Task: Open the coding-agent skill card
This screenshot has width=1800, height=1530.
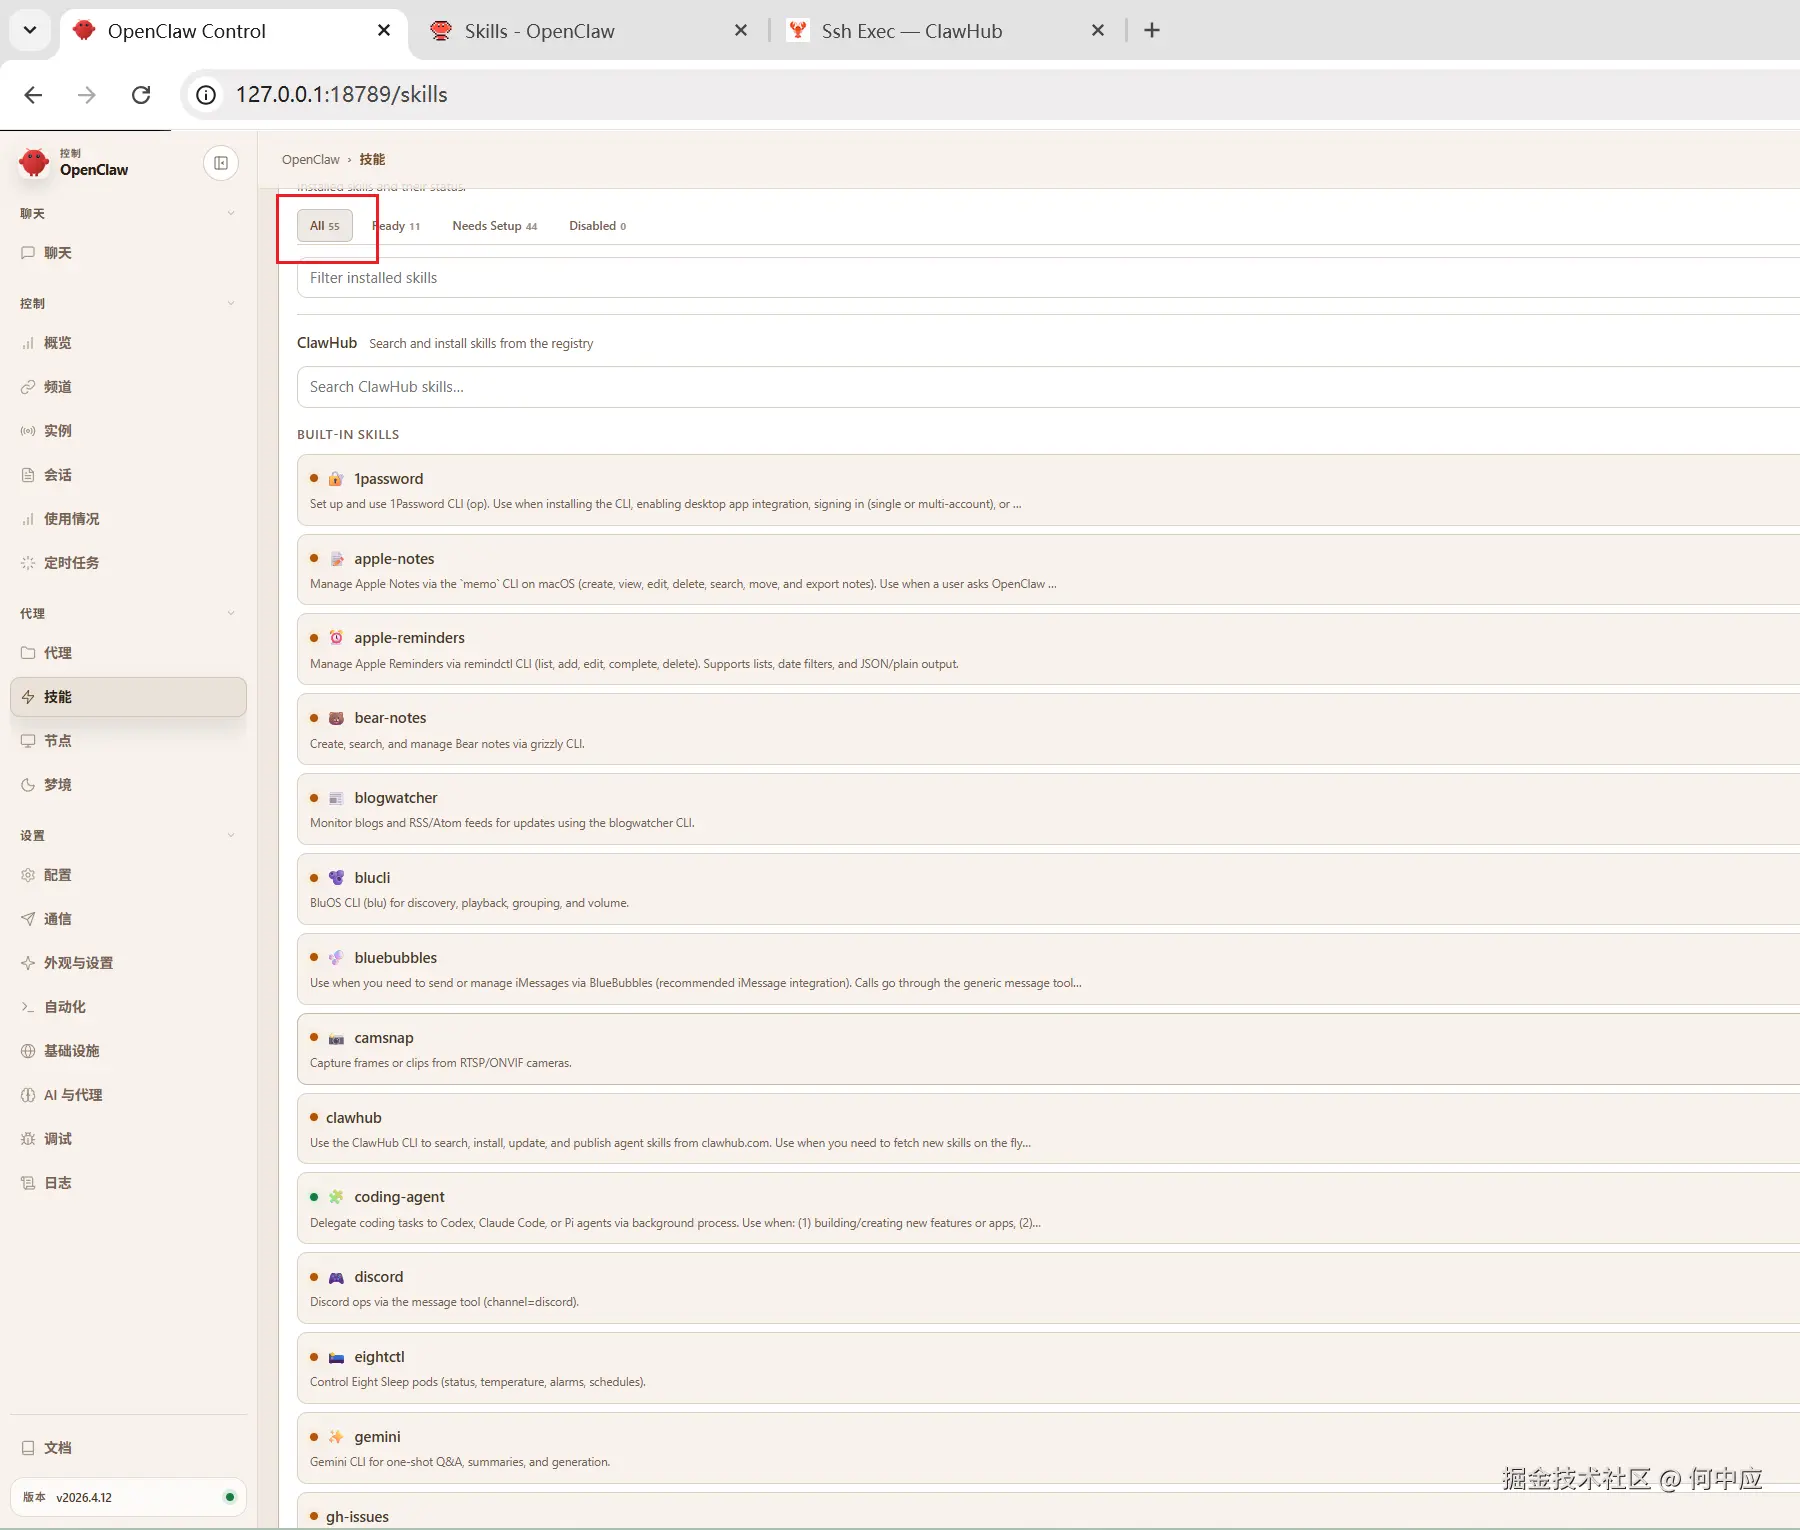Action: click(x=1048, y=1209)
